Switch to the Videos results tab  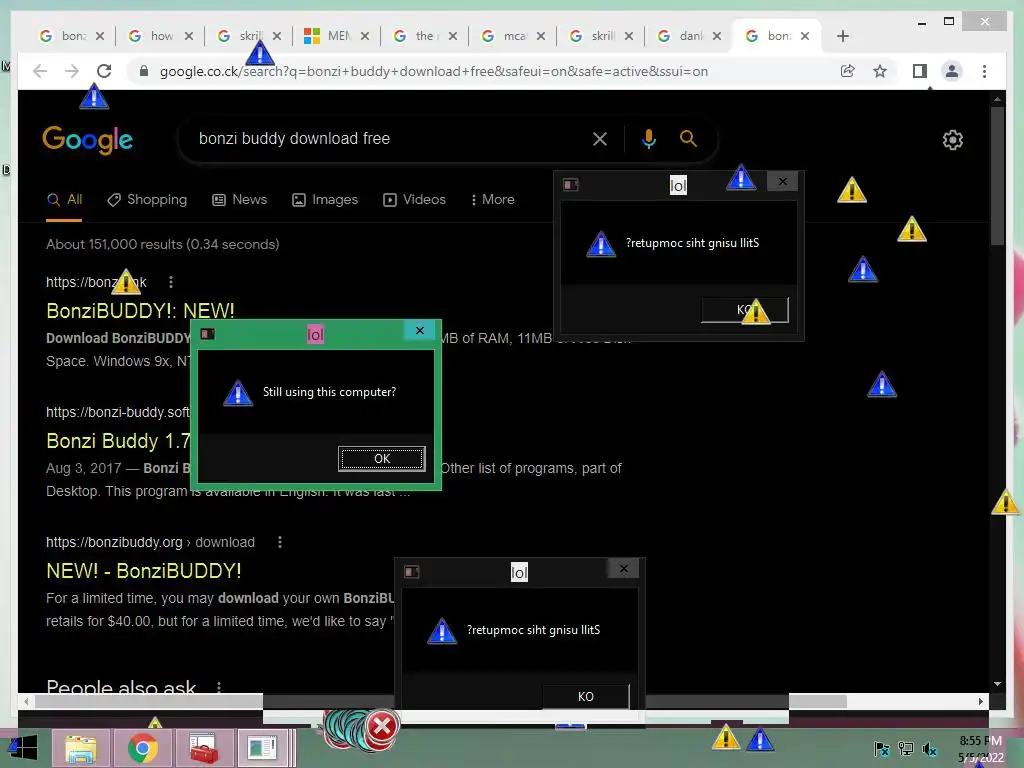click(414, 200)
